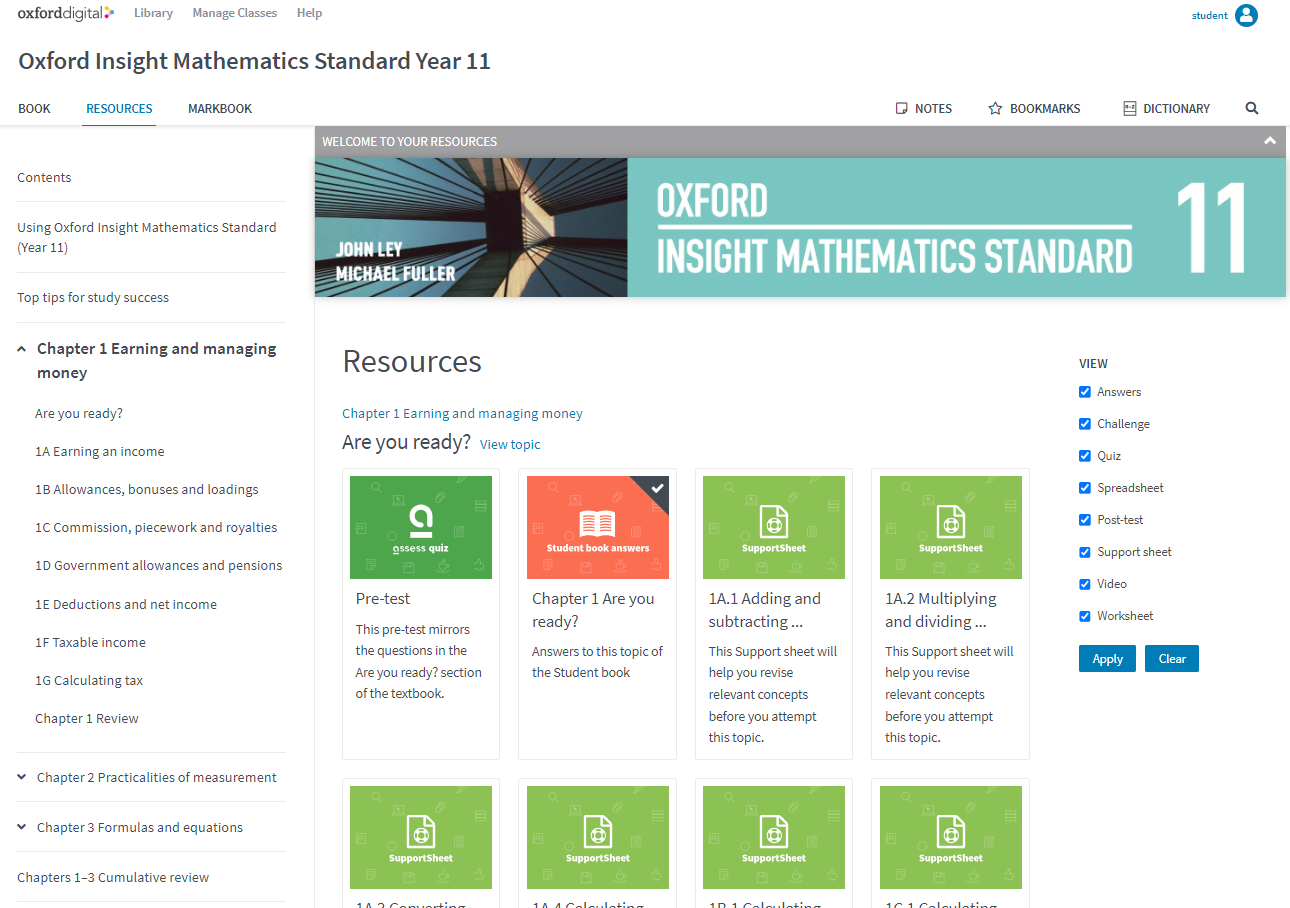Open Library in the top menu
1290x908 pixels.
[x=153, y=13]
